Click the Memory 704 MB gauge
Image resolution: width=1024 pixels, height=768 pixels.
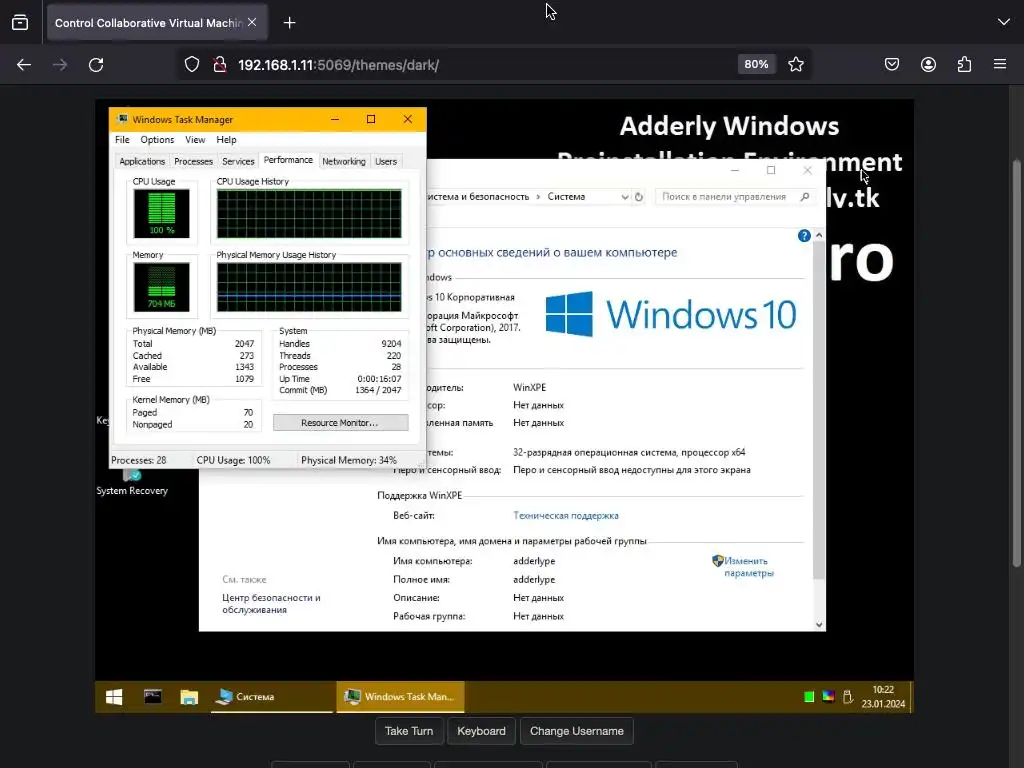coord(161,287)
